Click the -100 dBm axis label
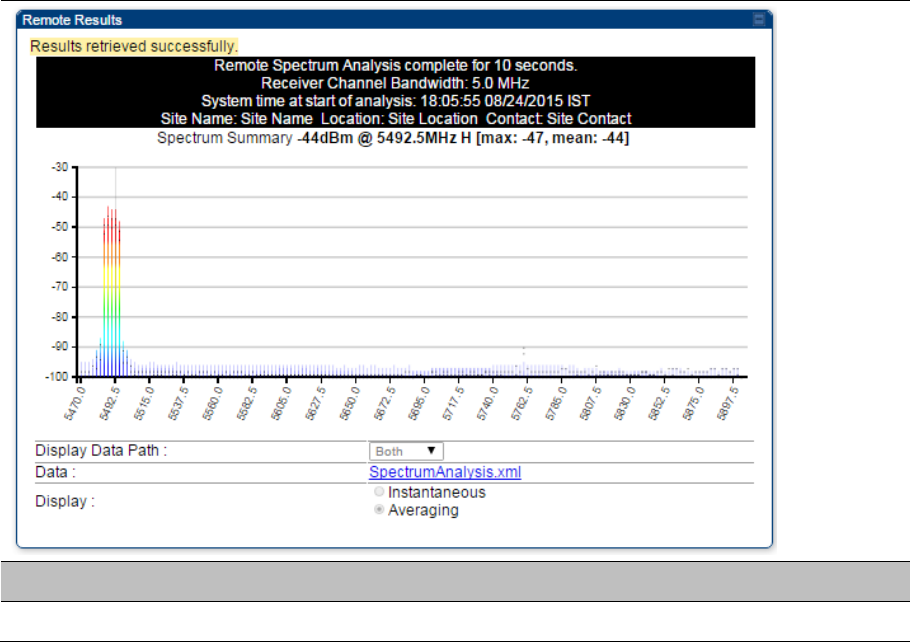The width and height of the screenshot is (910, 642). pos(57,377)
